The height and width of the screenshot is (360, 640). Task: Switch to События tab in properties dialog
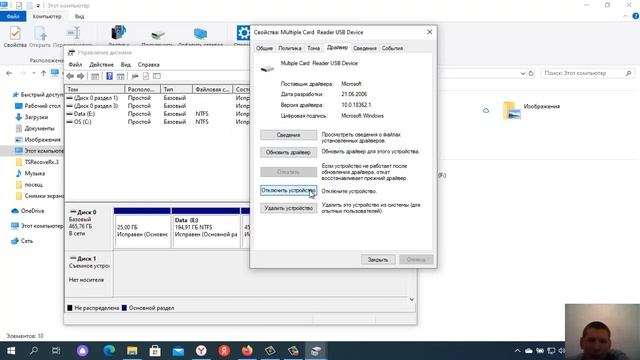[392, 48]
